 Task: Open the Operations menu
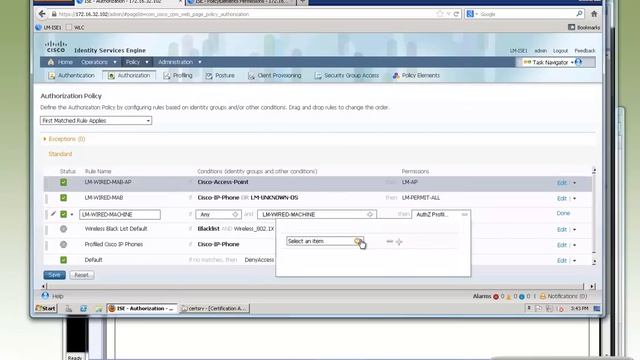click(x=99, y=62)
